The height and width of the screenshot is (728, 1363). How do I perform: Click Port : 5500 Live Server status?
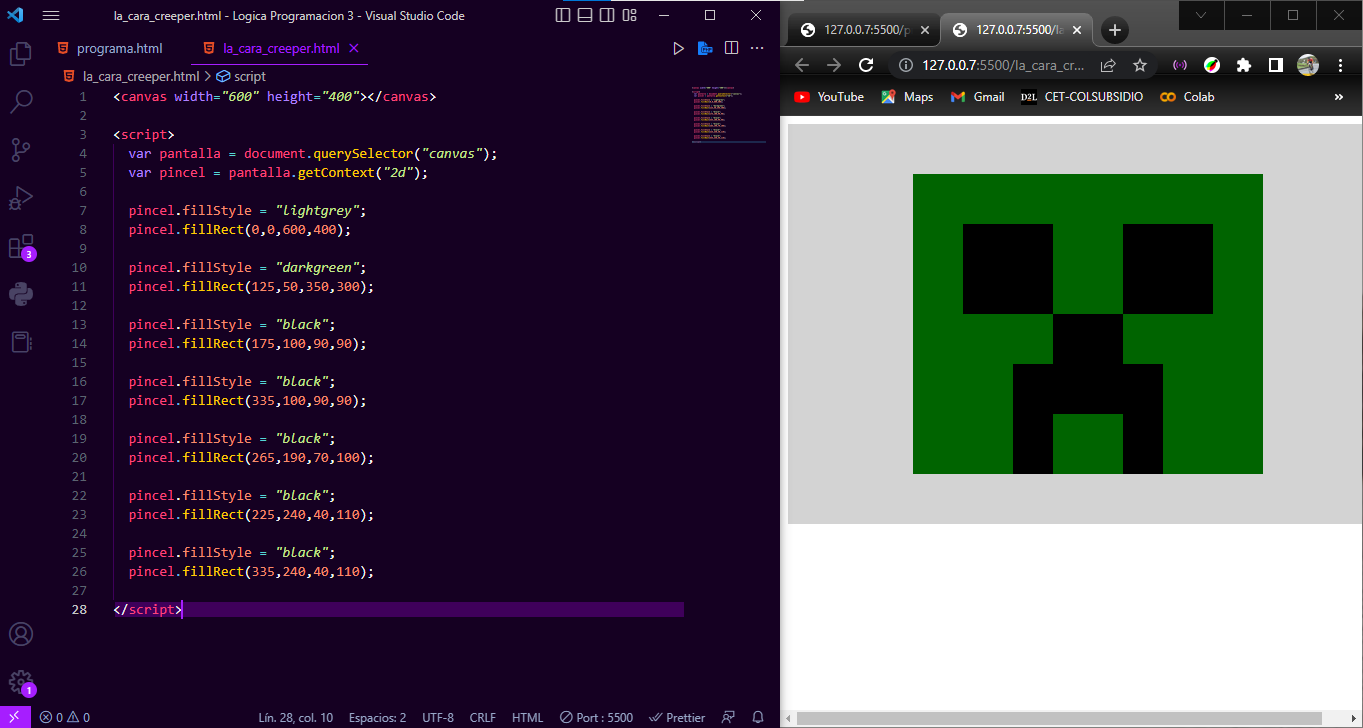point(596,717)
